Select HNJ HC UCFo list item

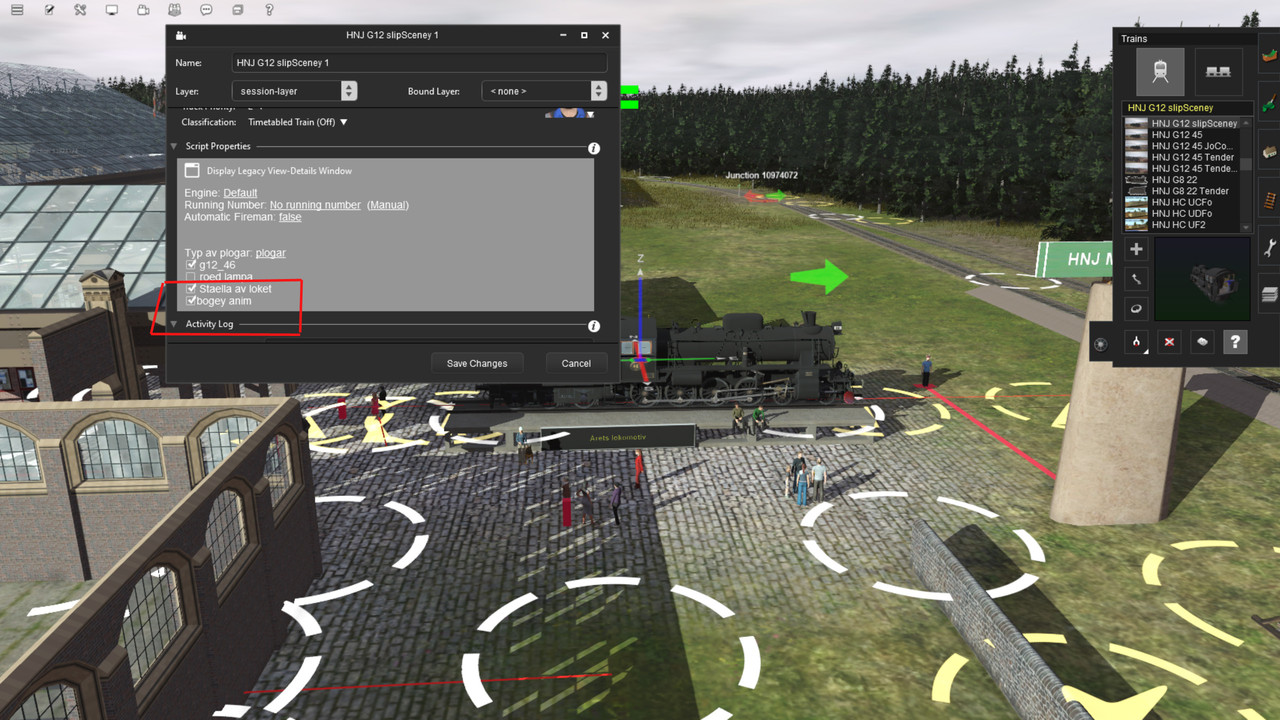pyautogui.click(x=1182, y=202)
